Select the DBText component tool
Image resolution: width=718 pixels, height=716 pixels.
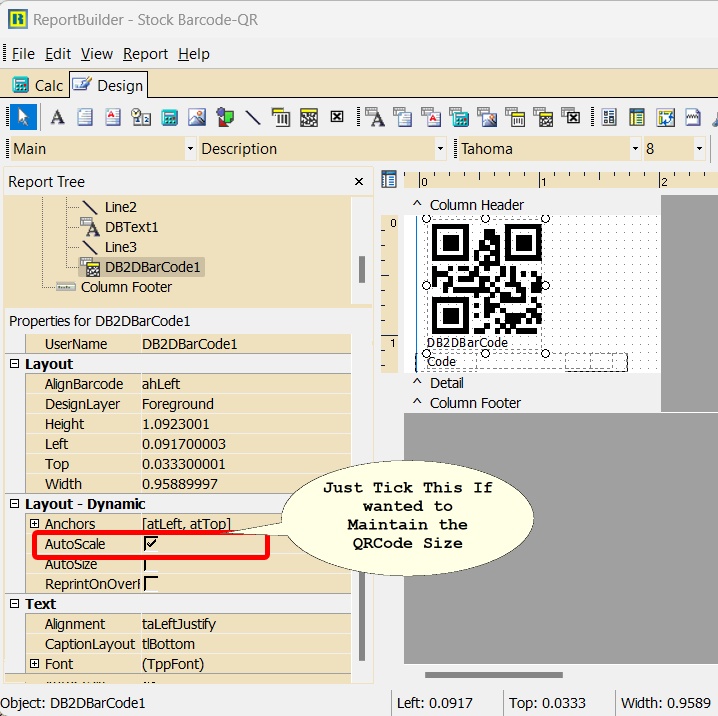tap(376, 117)
